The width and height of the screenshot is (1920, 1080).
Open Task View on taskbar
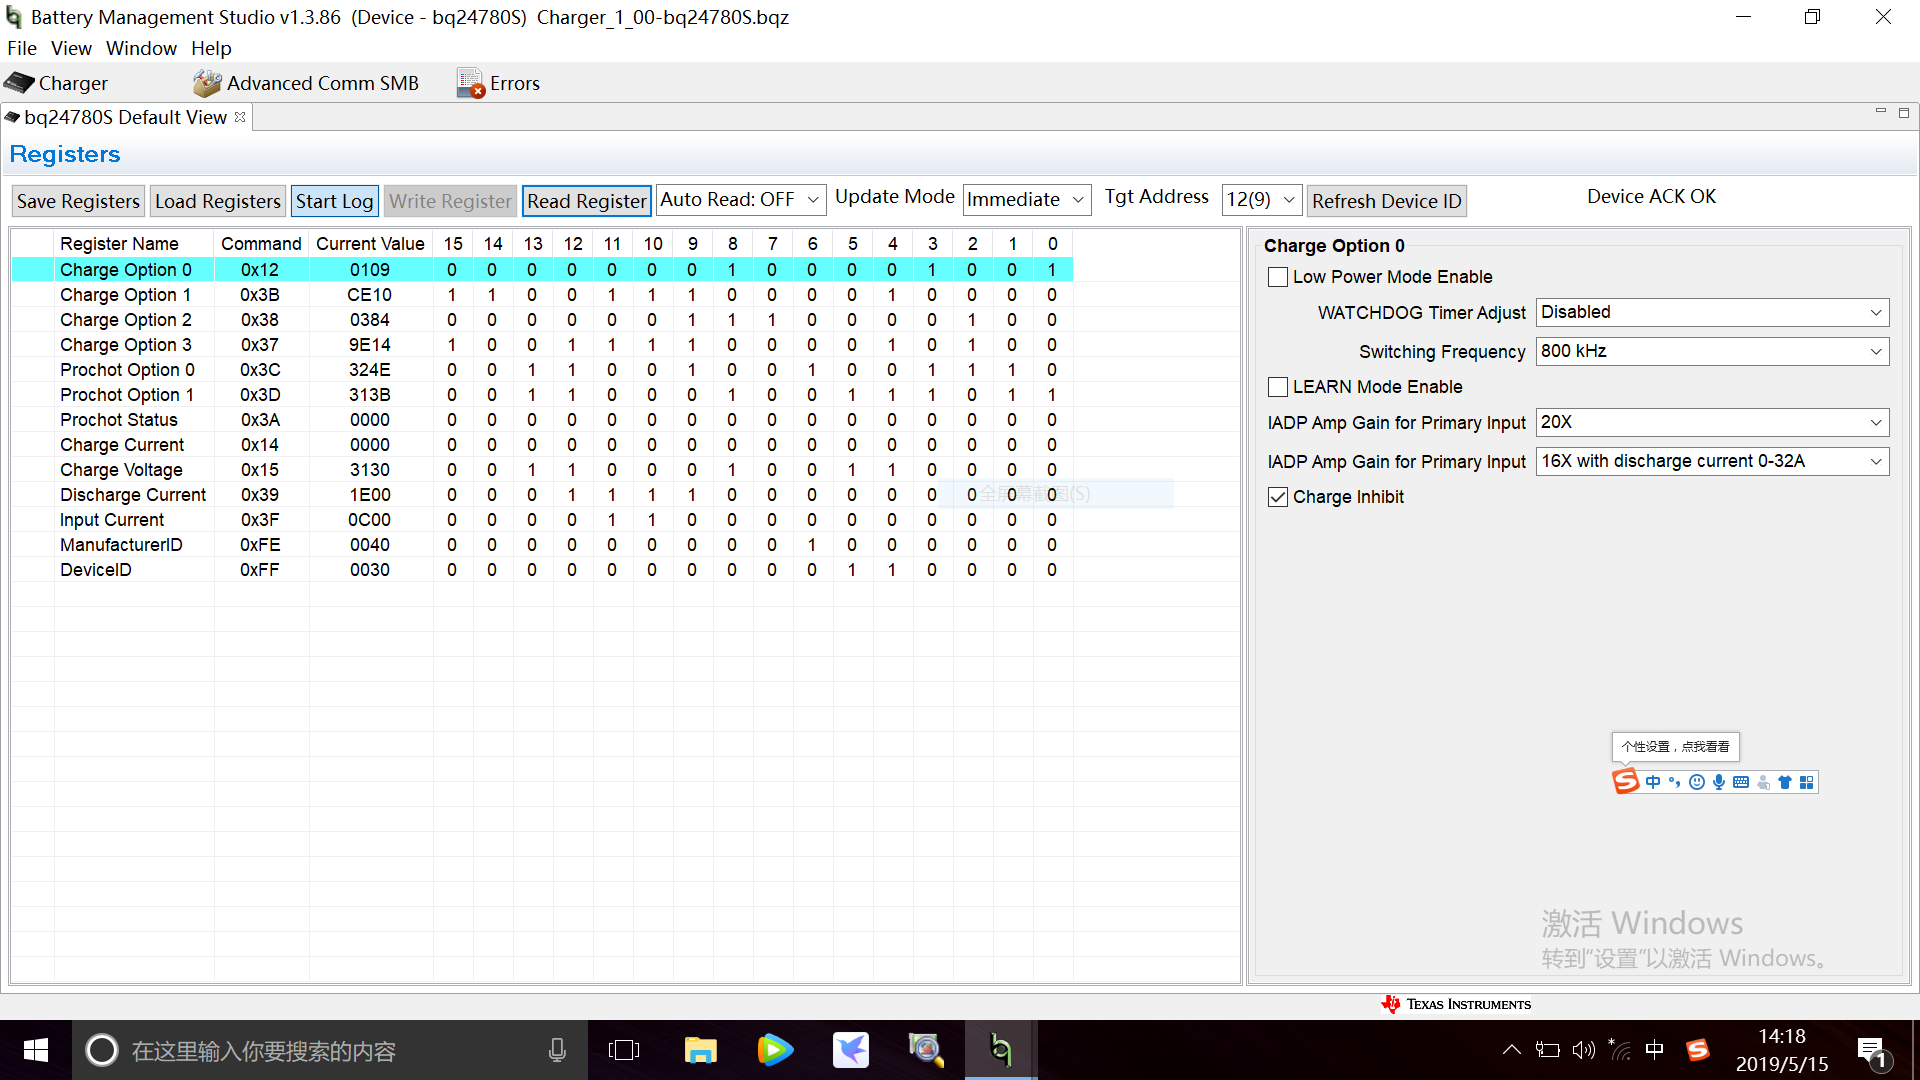coord(624,1050)
